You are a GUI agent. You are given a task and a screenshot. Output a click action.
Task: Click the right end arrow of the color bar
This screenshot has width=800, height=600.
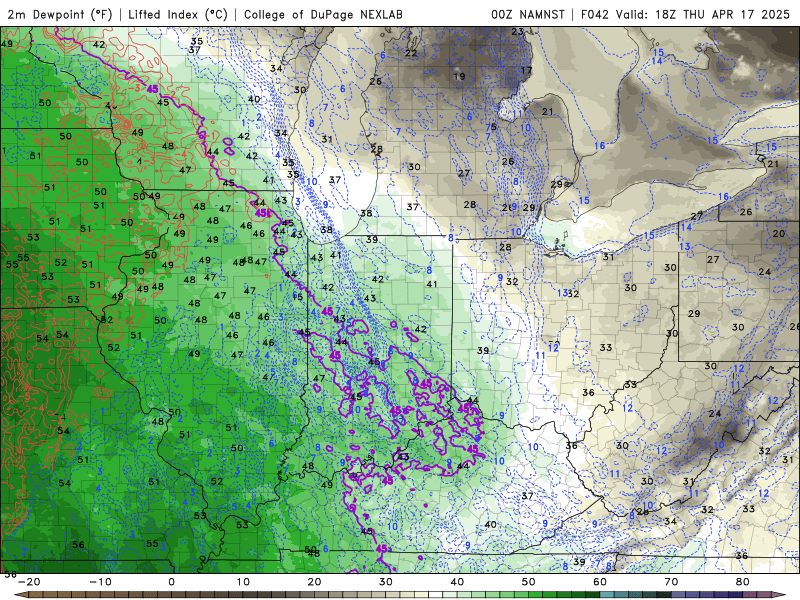(x=780, y=595)
